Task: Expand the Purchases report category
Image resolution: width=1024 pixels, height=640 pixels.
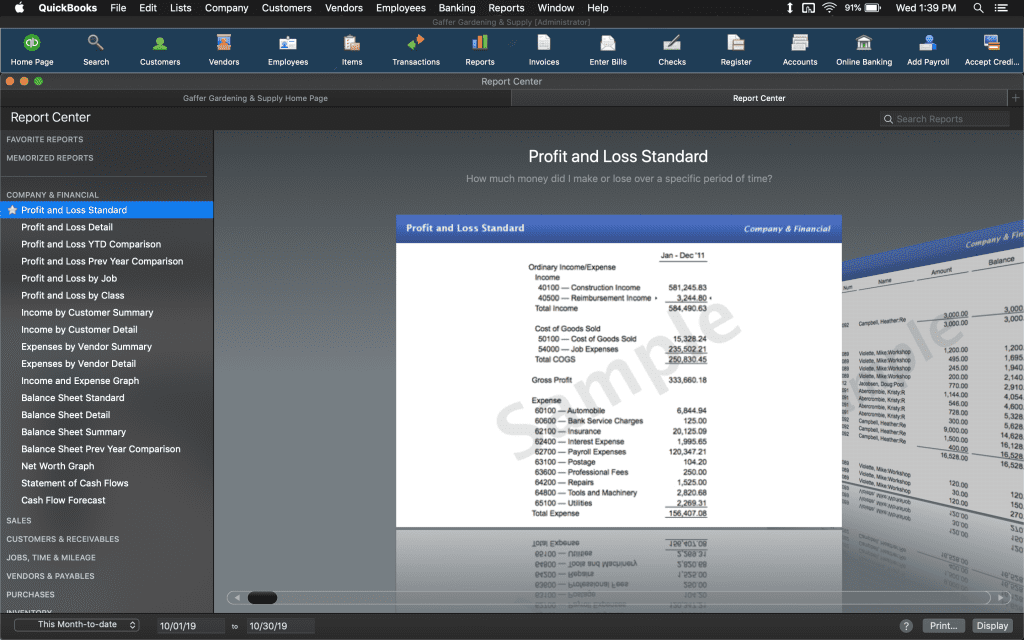Action: 31,594
